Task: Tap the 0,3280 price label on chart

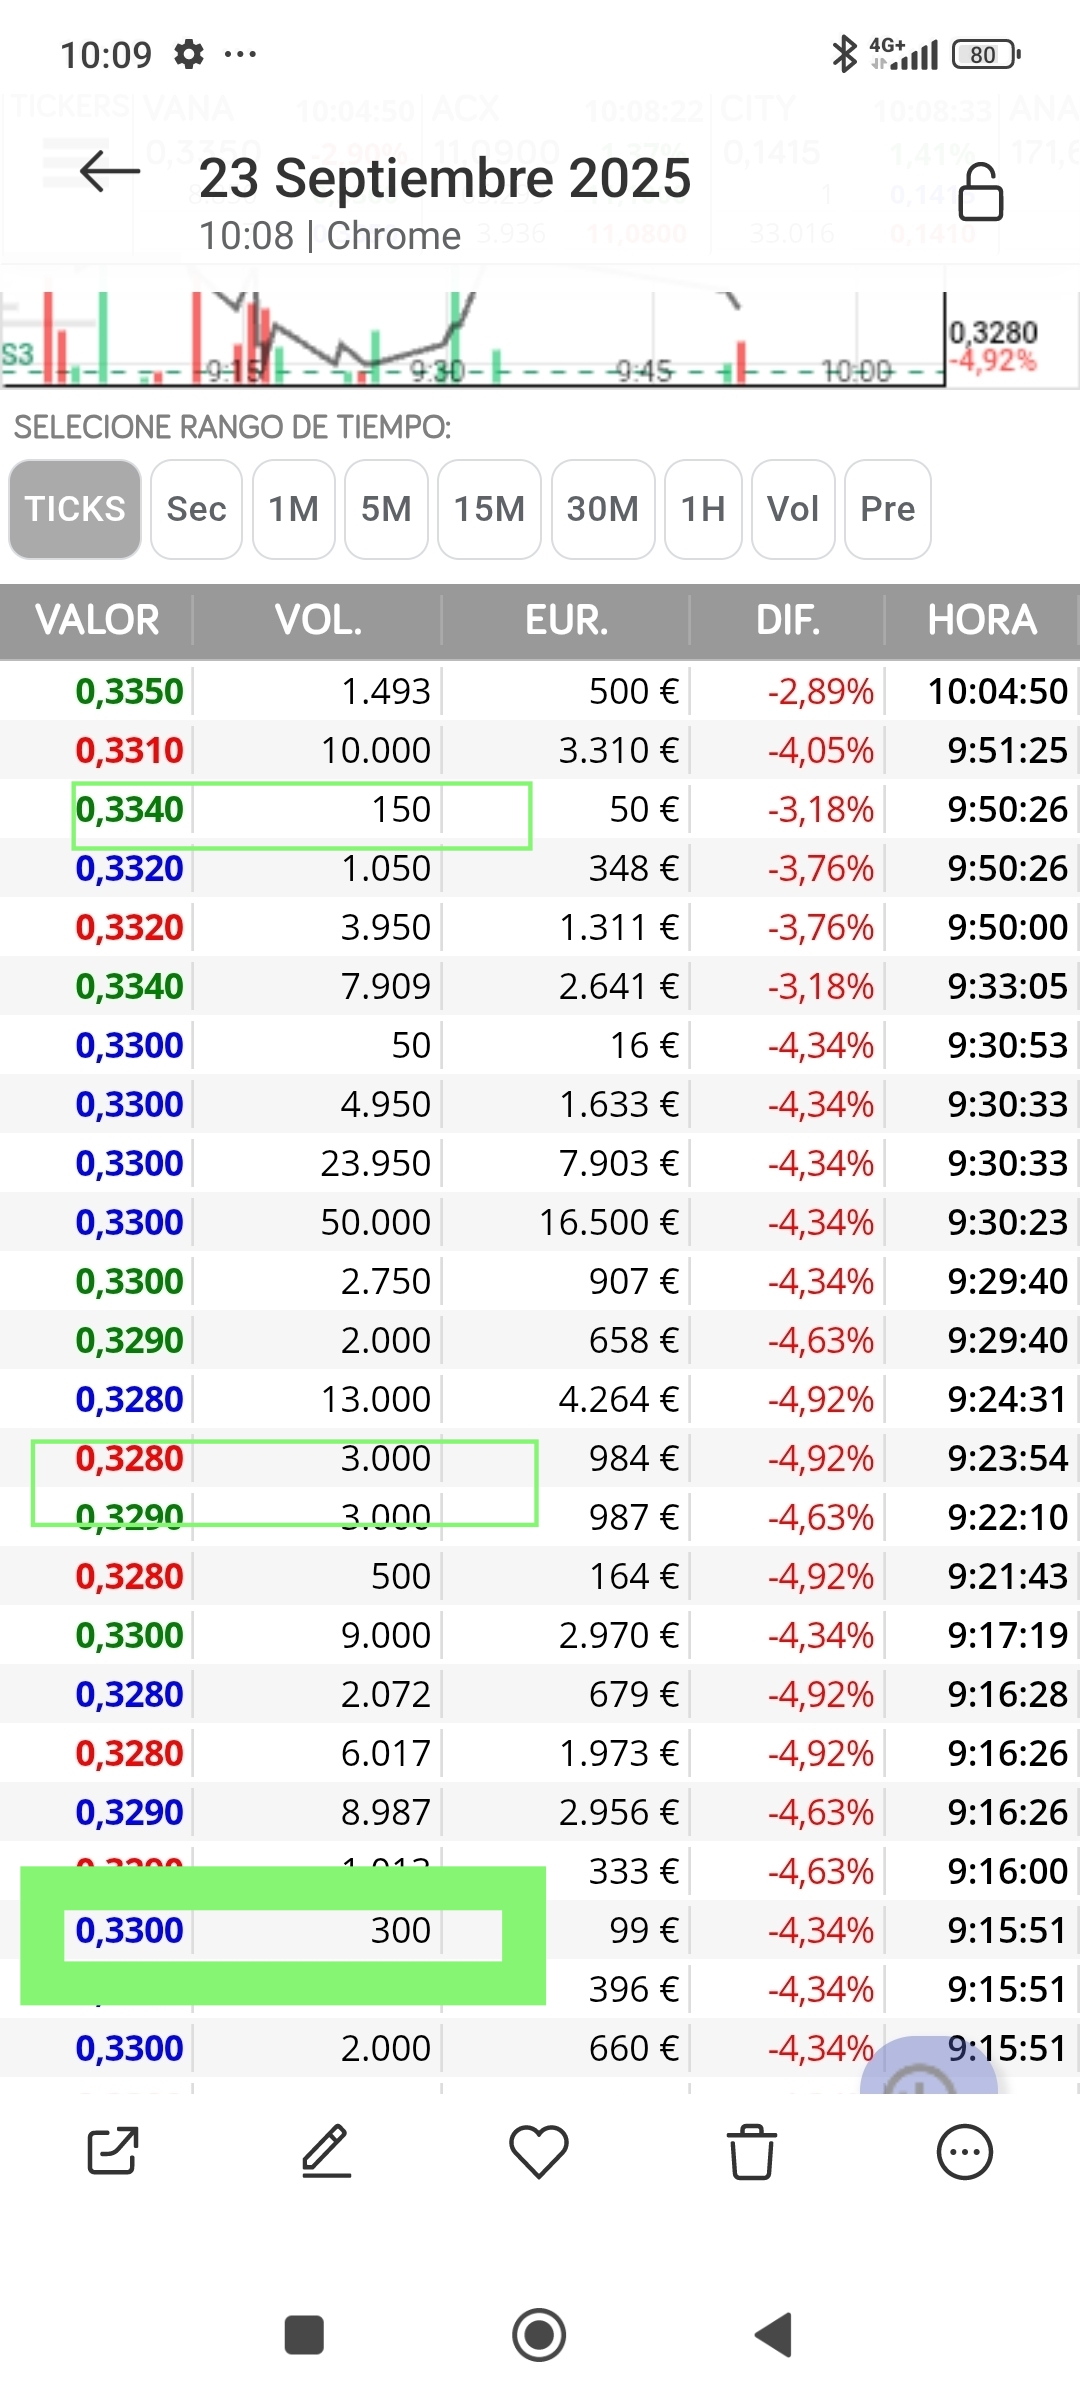Action: [x=993, y=332]
